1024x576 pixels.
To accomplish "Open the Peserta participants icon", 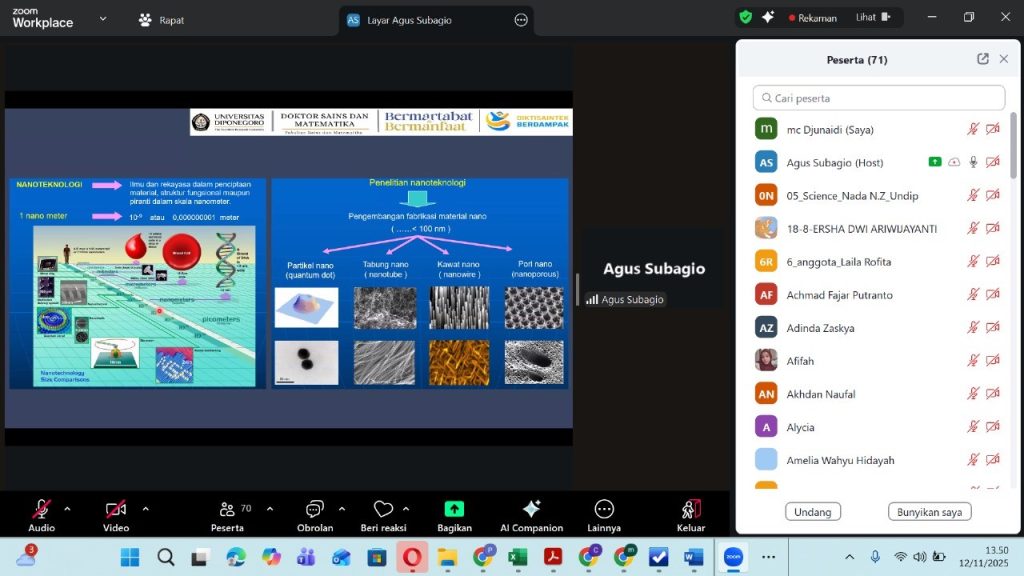I will pyautogui.click(x=227, y=509).
